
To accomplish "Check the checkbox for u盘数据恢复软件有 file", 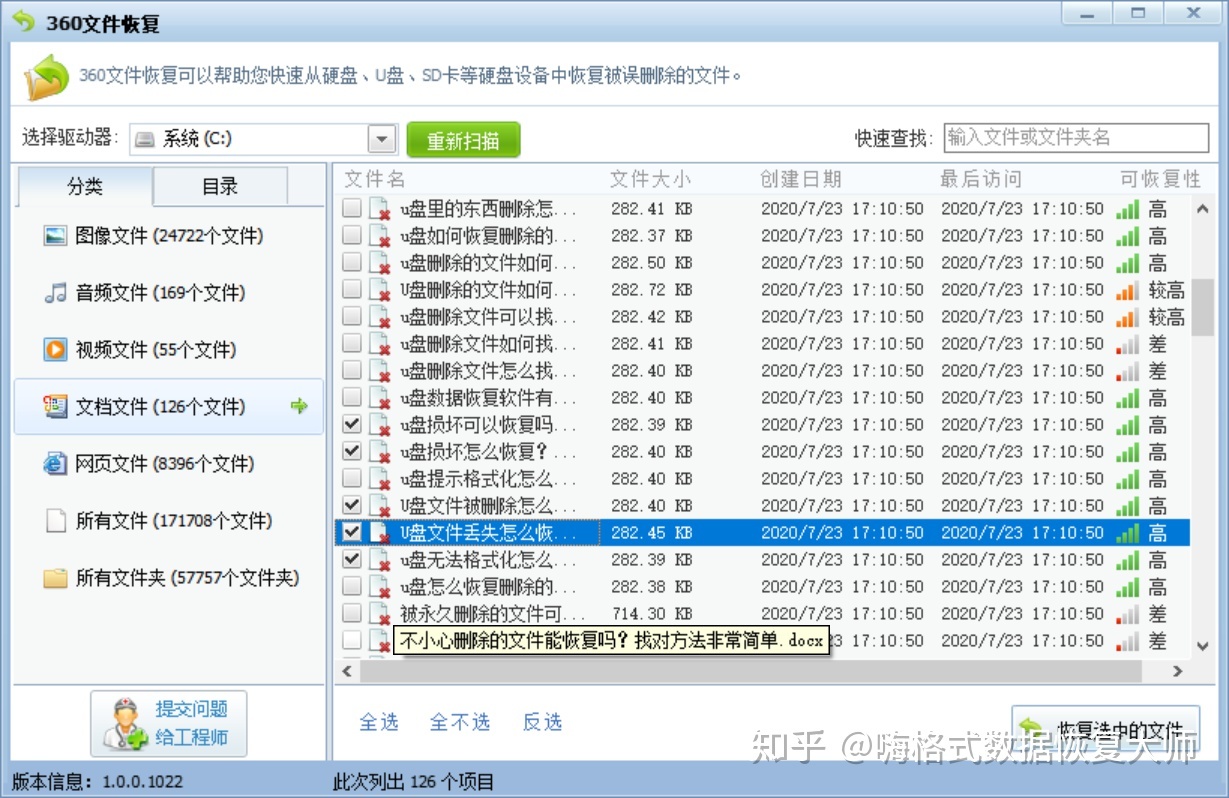I will point(352,397).
